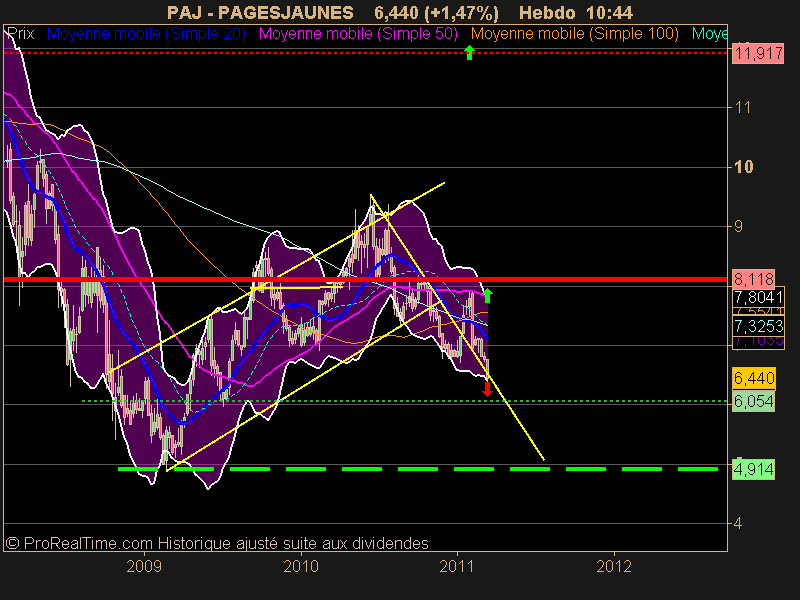
Task: Click the 4,914 support price tag
Action: pos(754,469)
